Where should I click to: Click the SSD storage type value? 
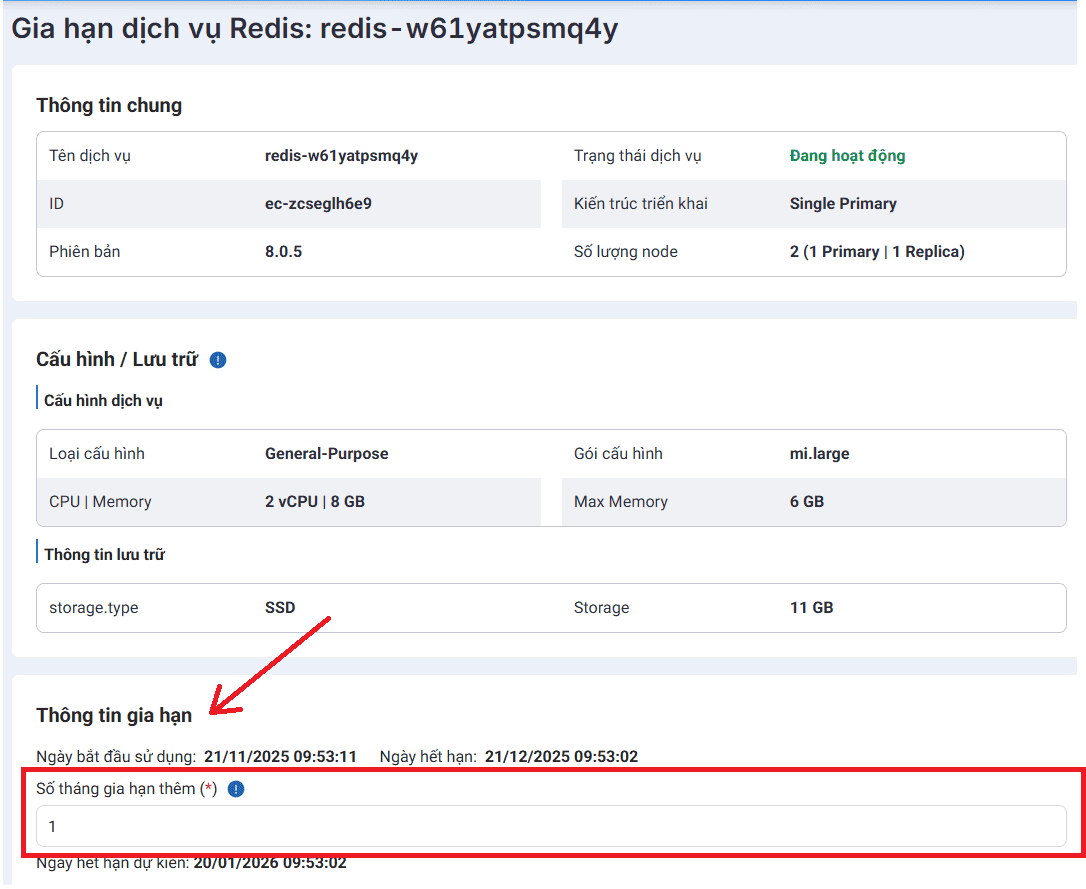click(280, 608)
